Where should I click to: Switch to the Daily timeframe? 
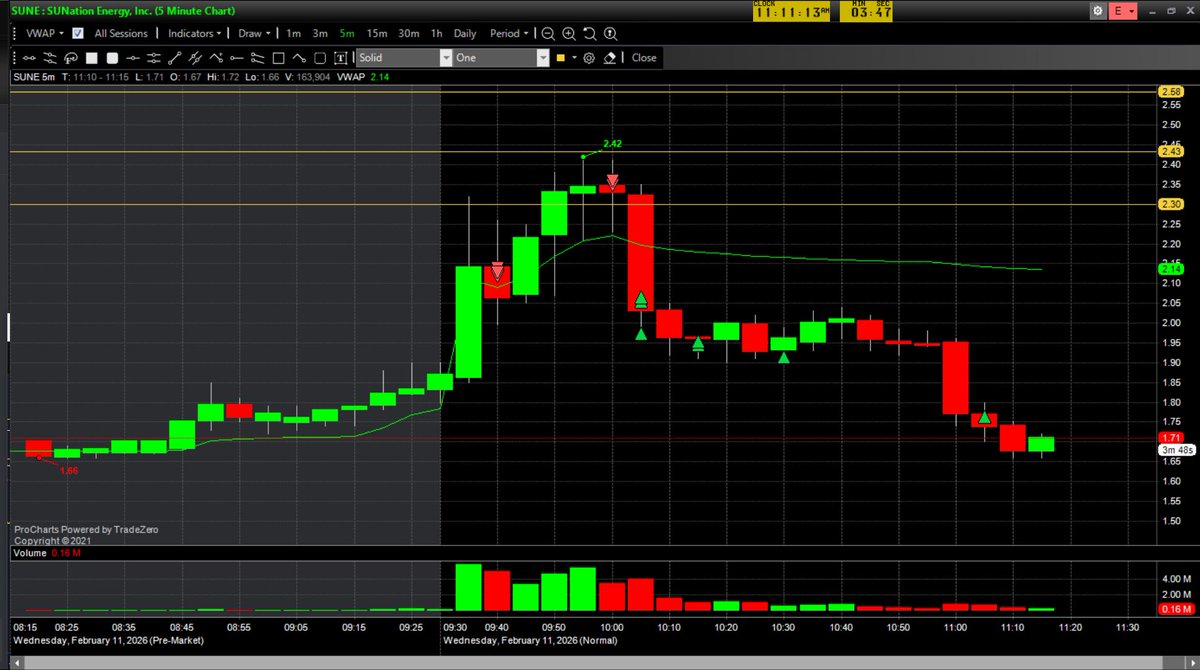[465, 33]
